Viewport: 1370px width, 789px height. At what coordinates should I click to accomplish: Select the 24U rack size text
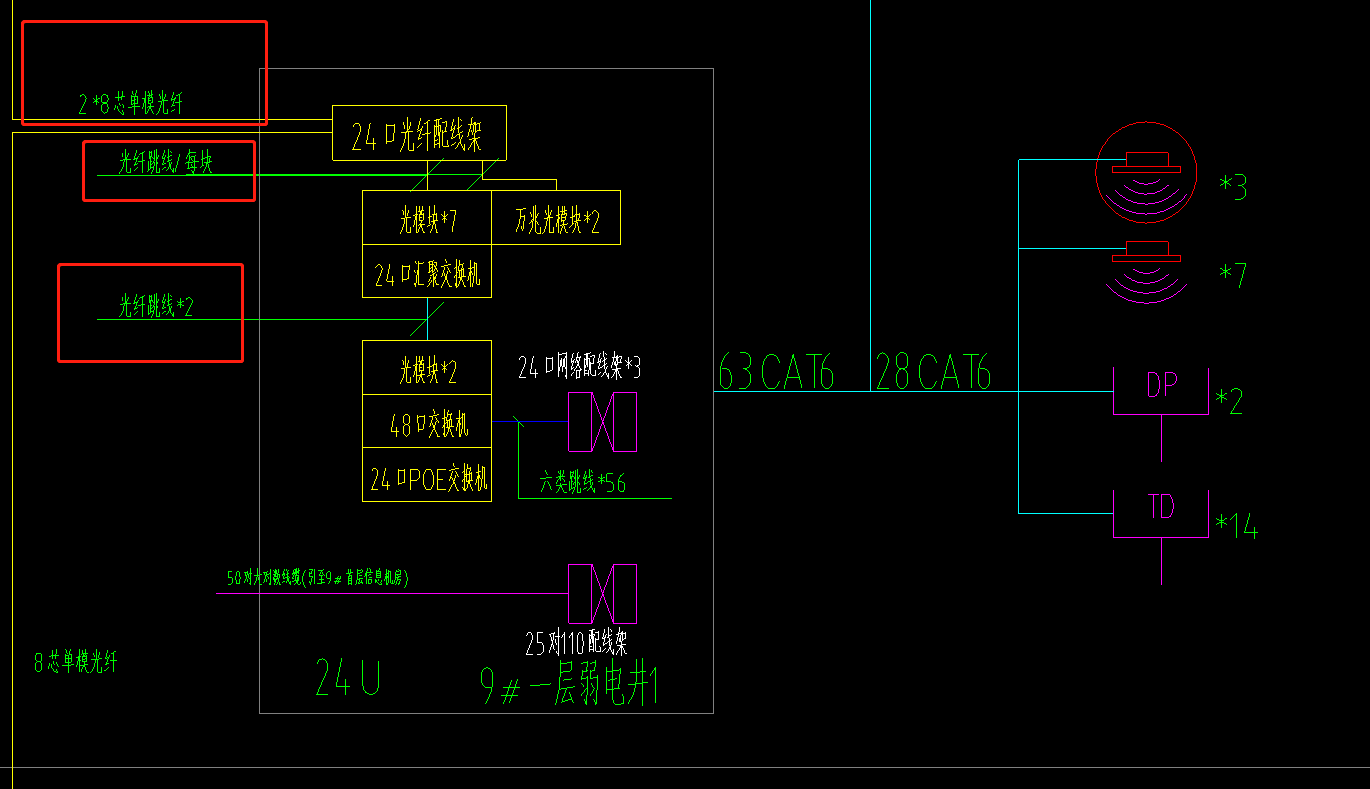click(348, 677)
